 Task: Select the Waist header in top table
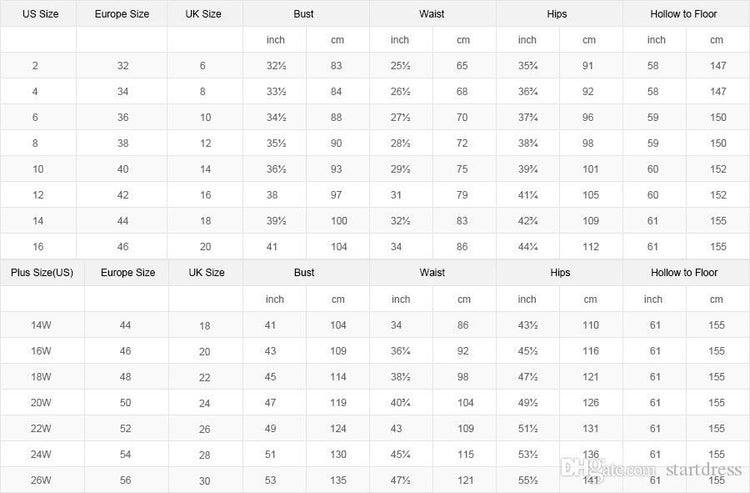[432, 14]
